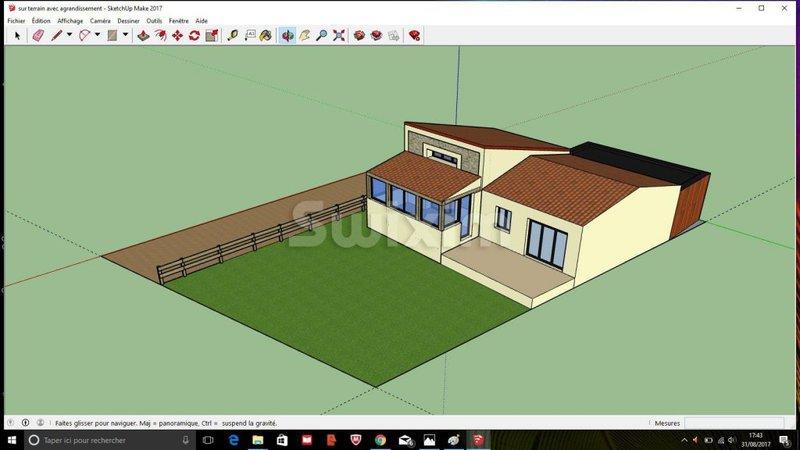Open Google Chrome from the taskbar
The height and width of the screenshot is (450, 800).
(381, 440)
